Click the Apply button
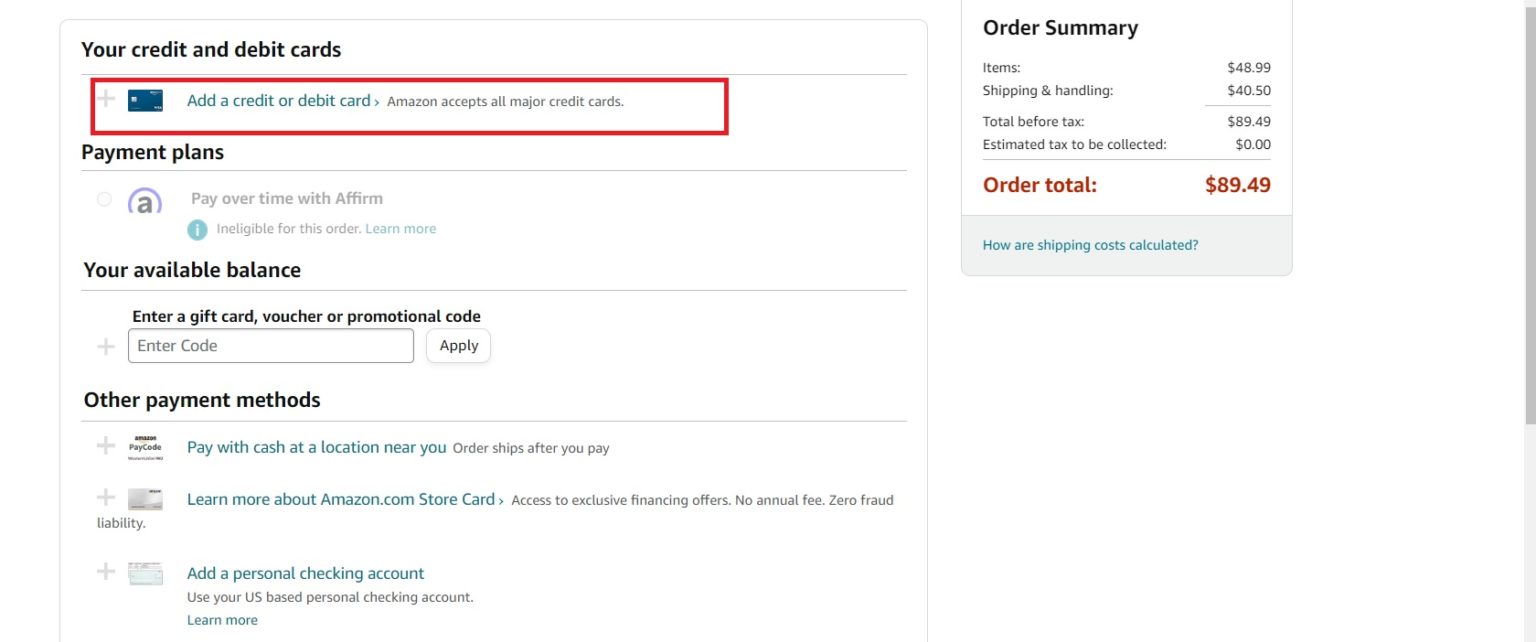The height and width of the screenshot is (642, 1536). (458, 345)
